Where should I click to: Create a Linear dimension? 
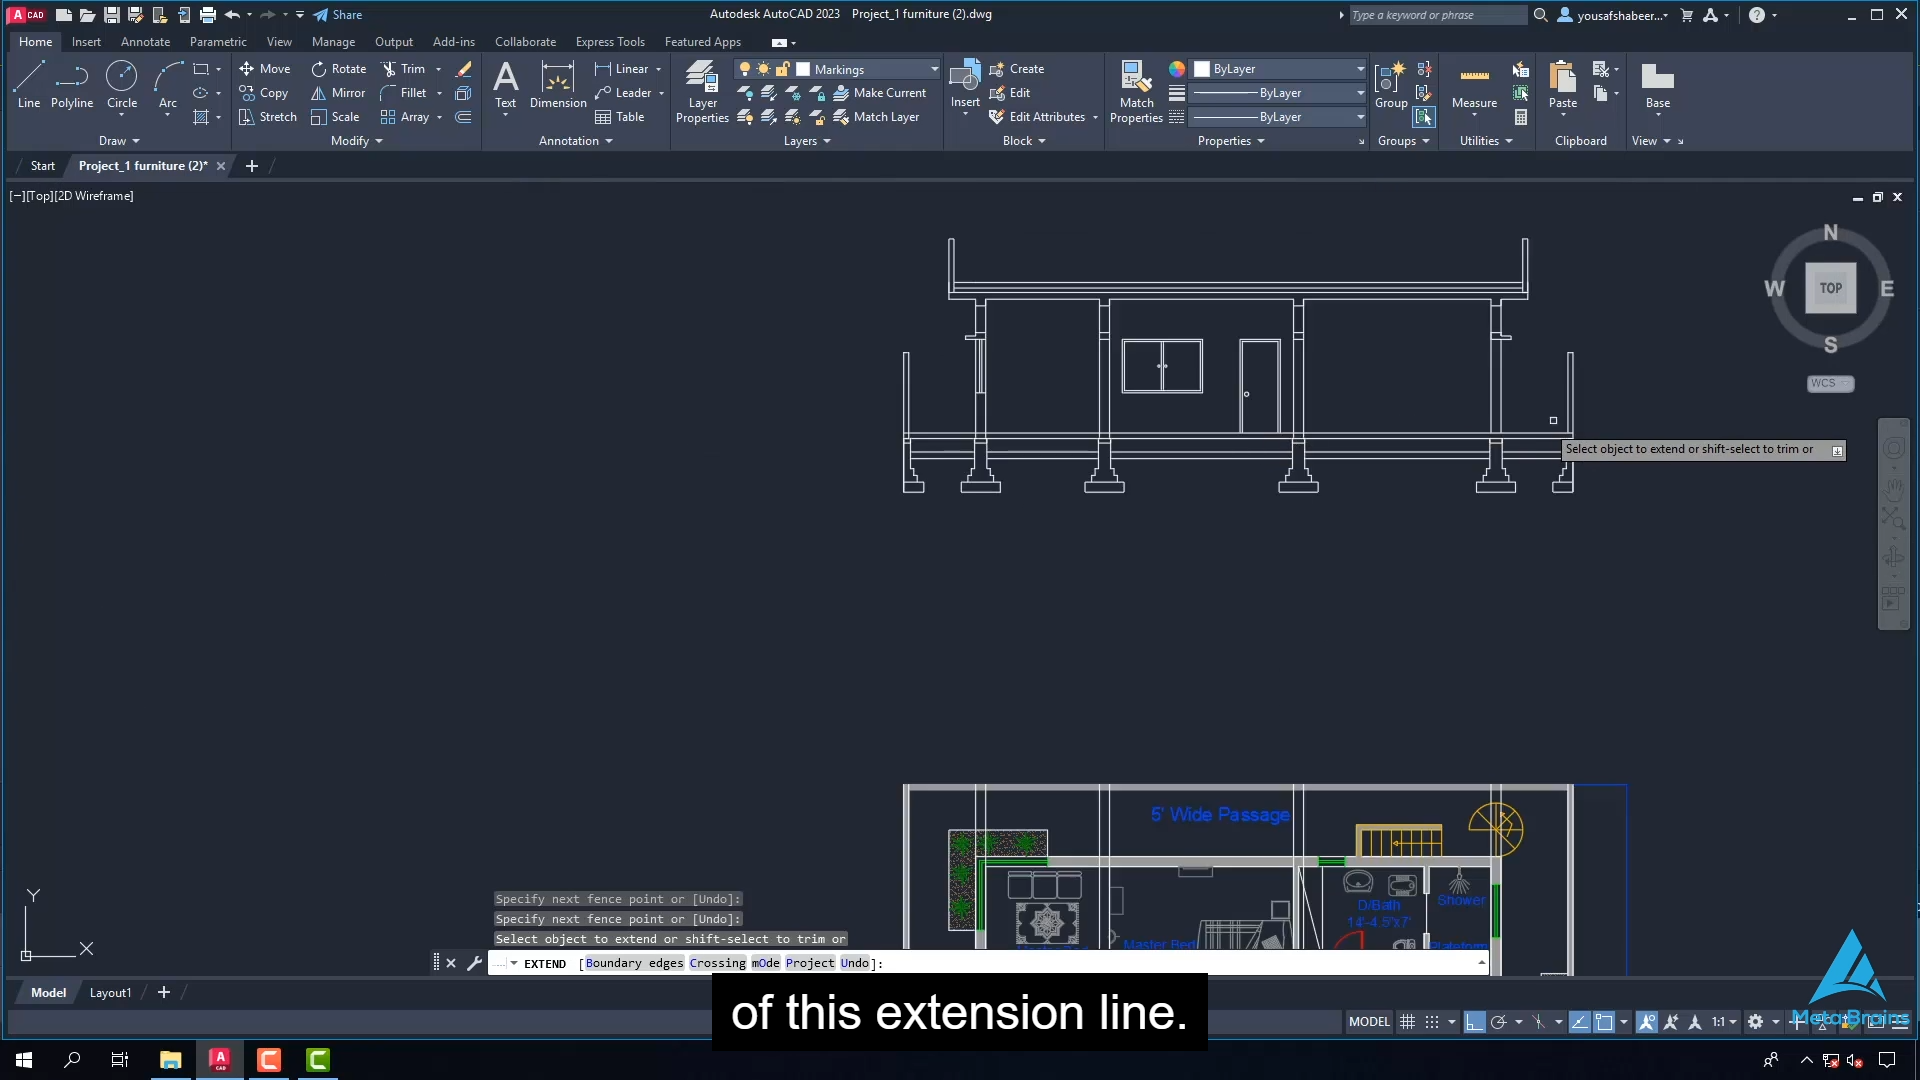coord(627,68)
